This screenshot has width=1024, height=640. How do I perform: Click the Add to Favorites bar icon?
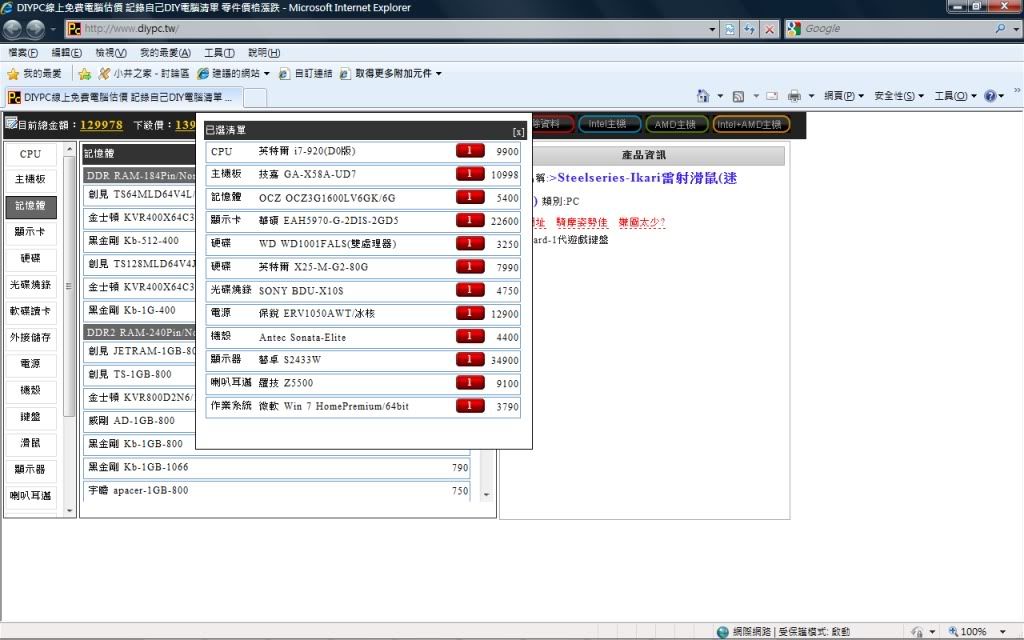pos(84,74)
